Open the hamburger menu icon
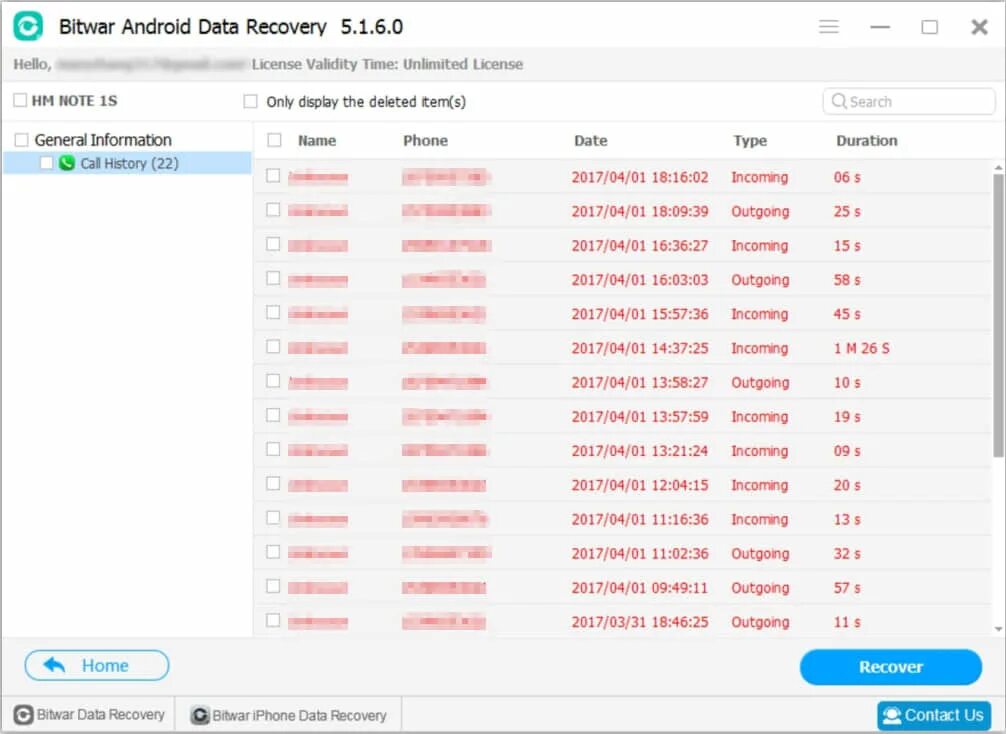This screenshot has width=1006, height=734. [829, 26]
